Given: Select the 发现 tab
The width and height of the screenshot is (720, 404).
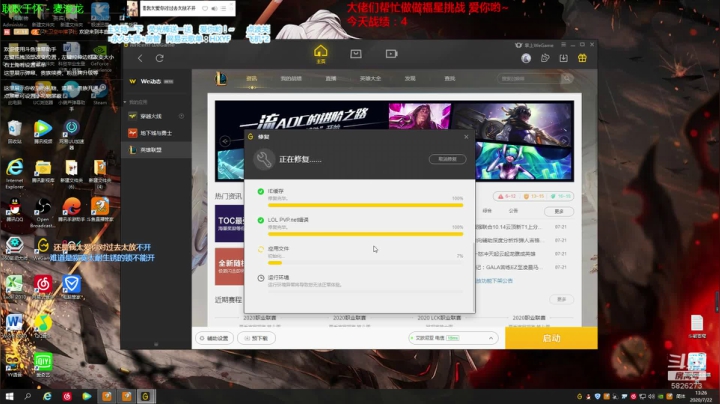Looking at the screenshot, I should (410, 79).
